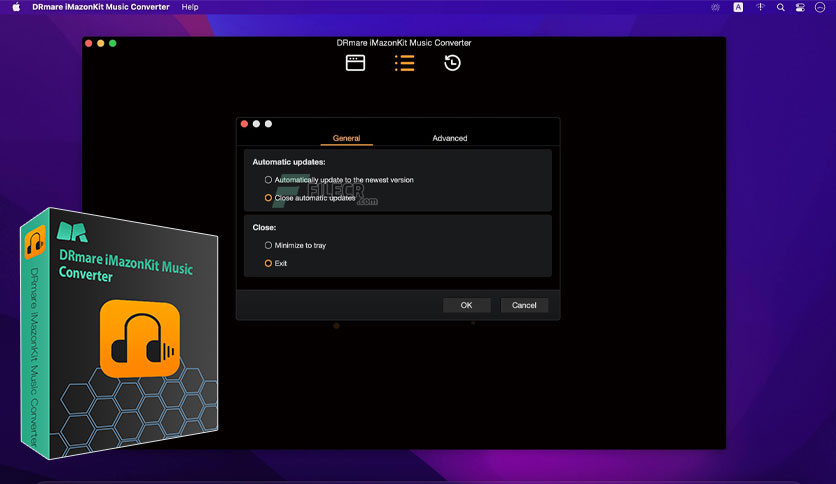The height and width of the screenshot is (484, 836).
Task: Open the Apple menu
Action: pyautogui.click(x=16, y=7)
